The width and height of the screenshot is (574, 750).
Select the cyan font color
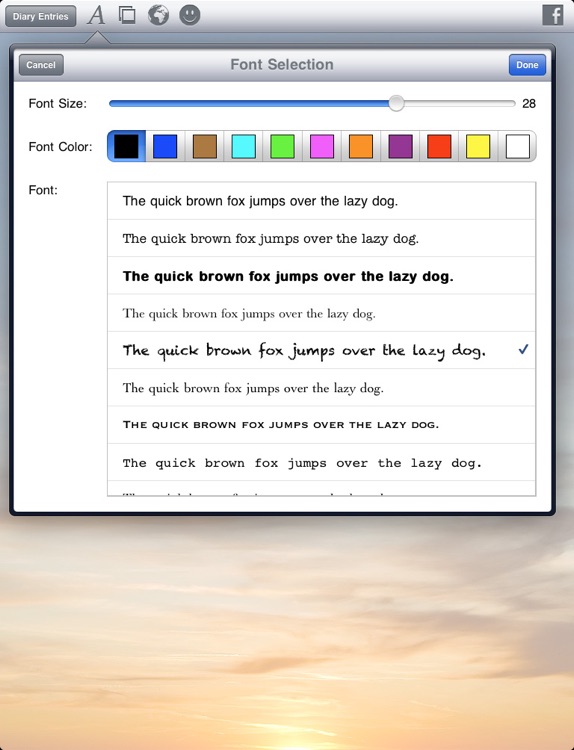pyautogui.click(x=243, y=146)
